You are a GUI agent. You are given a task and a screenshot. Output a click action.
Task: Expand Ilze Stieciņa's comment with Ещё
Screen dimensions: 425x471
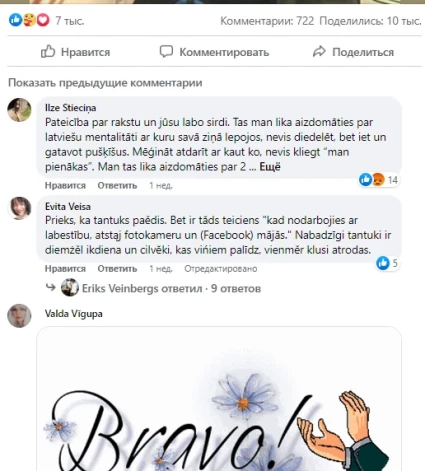(x=270, y=167)
